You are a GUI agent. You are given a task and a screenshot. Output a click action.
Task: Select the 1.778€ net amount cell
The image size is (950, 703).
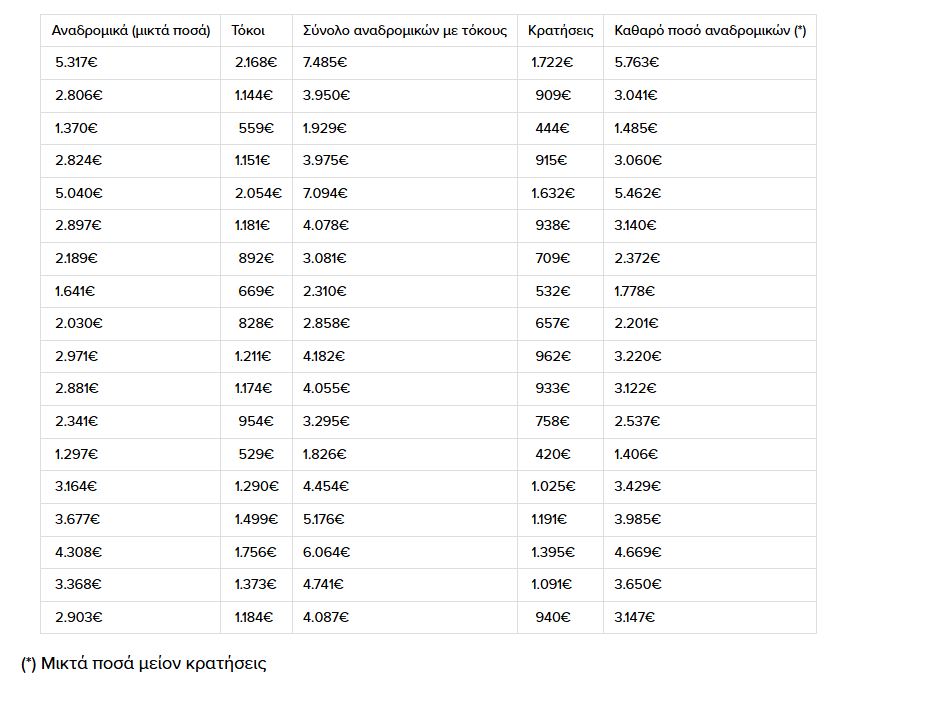(x=635, y=291)
